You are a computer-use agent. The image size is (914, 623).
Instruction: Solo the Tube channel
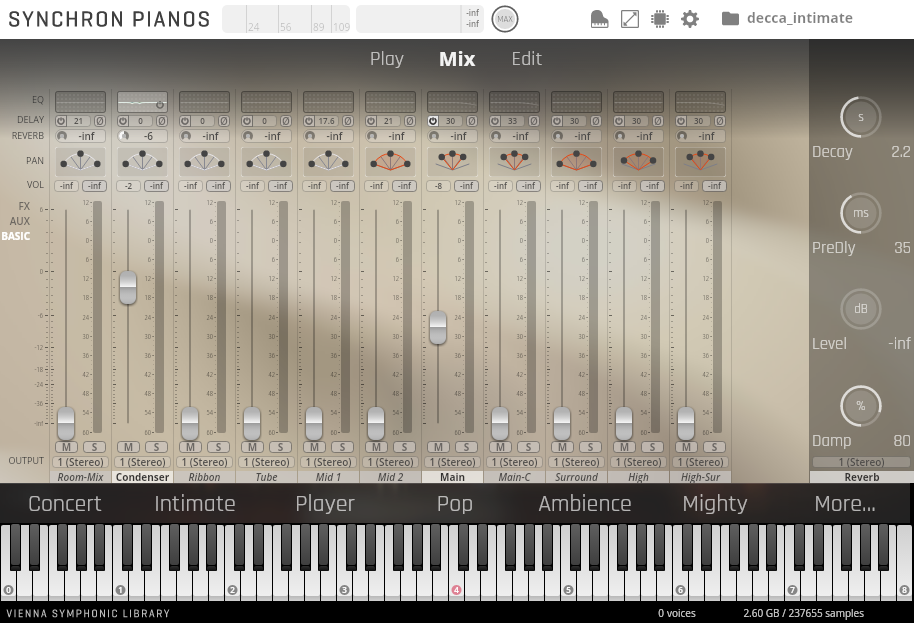click(280, 447)
